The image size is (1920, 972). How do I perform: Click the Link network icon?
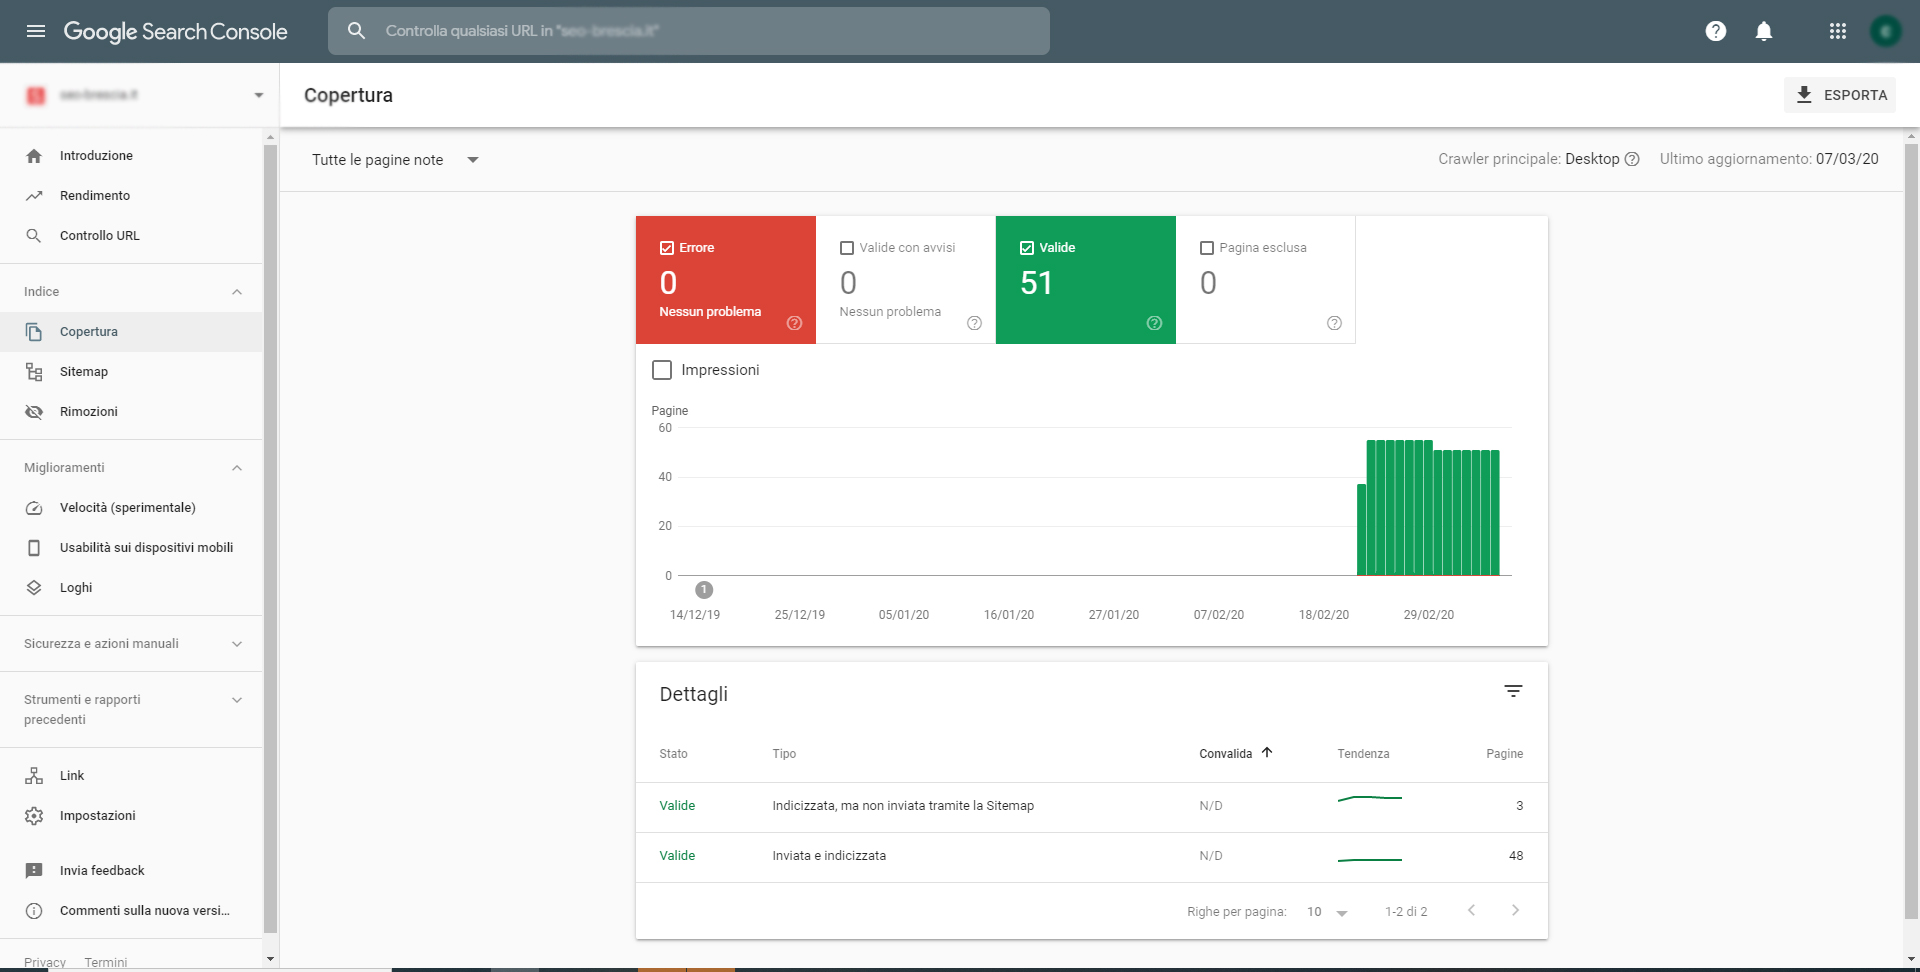pos(34,776)
